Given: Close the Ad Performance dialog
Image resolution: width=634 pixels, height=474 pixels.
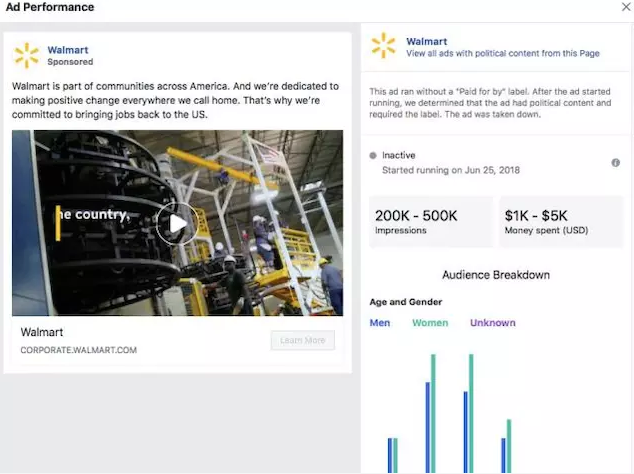Looking at the screenshot, I should pyautogui.click(x=626, y=6).
